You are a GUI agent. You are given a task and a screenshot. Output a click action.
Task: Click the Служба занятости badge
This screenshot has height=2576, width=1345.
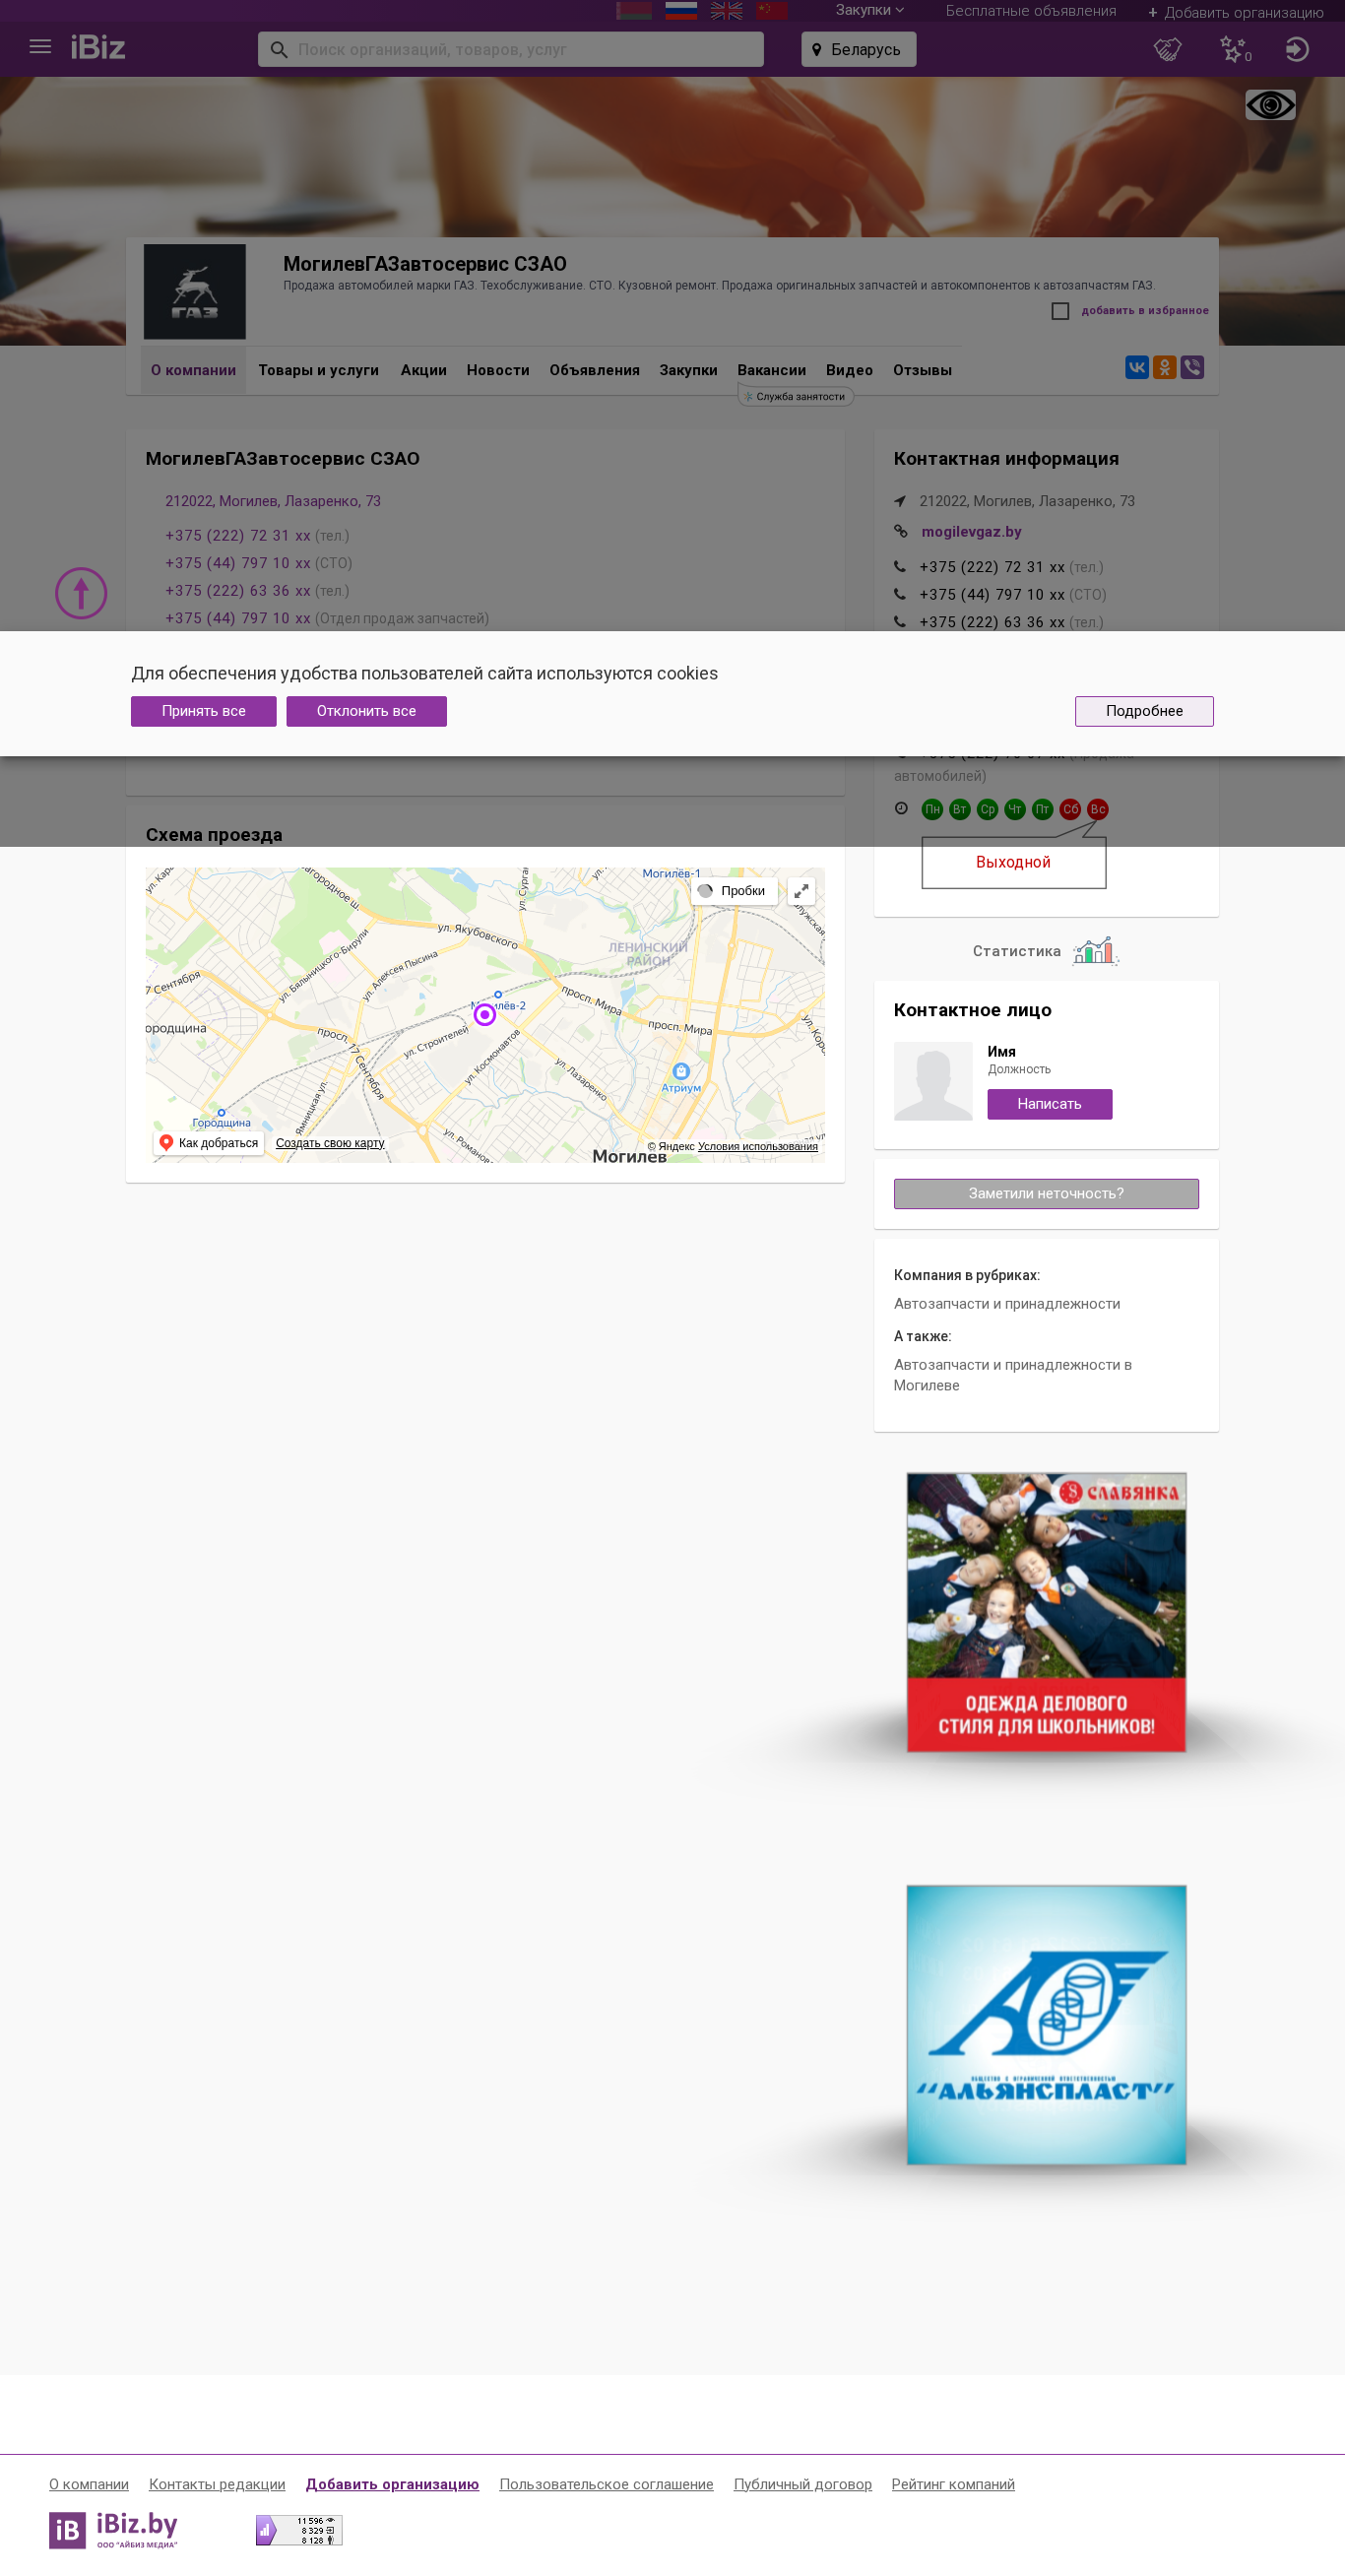click(x=795, y=396)
